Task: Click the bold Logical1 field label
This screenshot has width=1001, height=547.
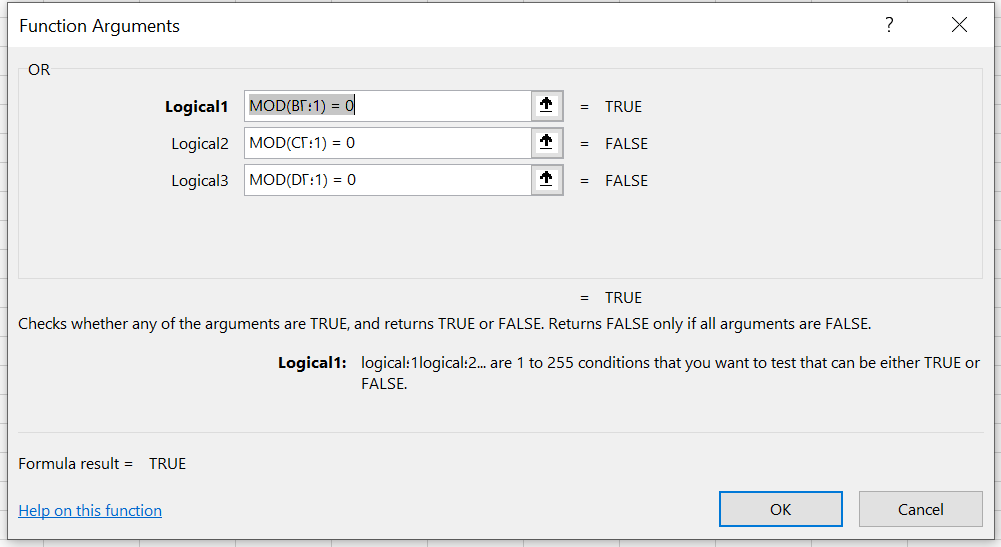Action: tap(197, 107)
